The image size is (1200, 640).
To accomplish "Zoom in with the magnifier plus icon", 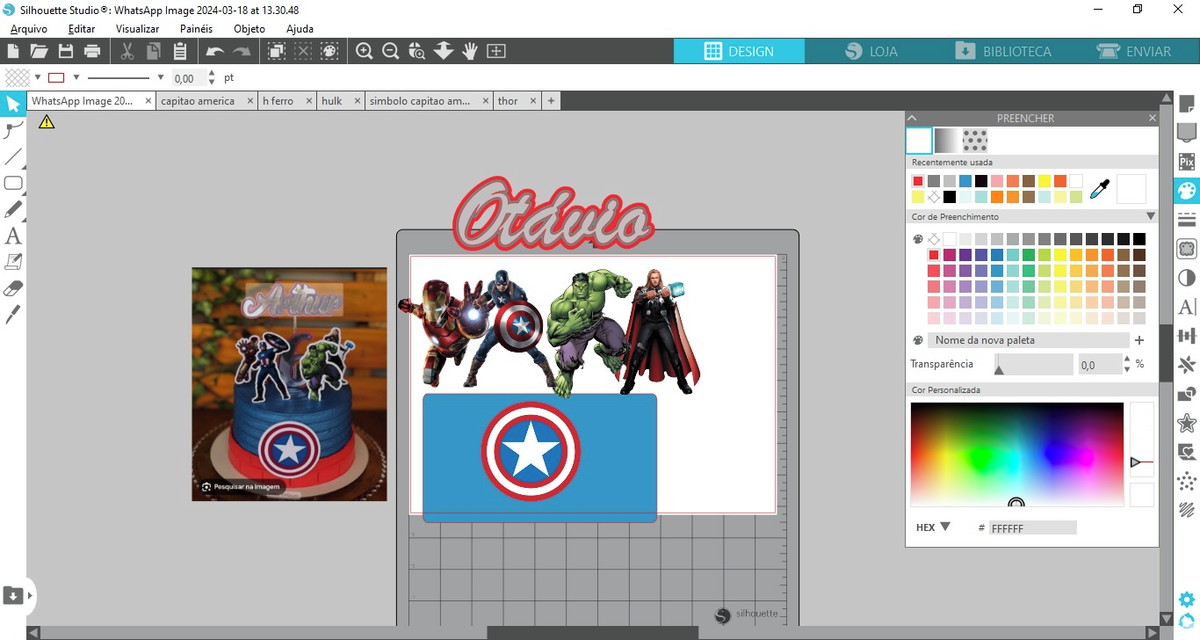I will coord(364,51).
